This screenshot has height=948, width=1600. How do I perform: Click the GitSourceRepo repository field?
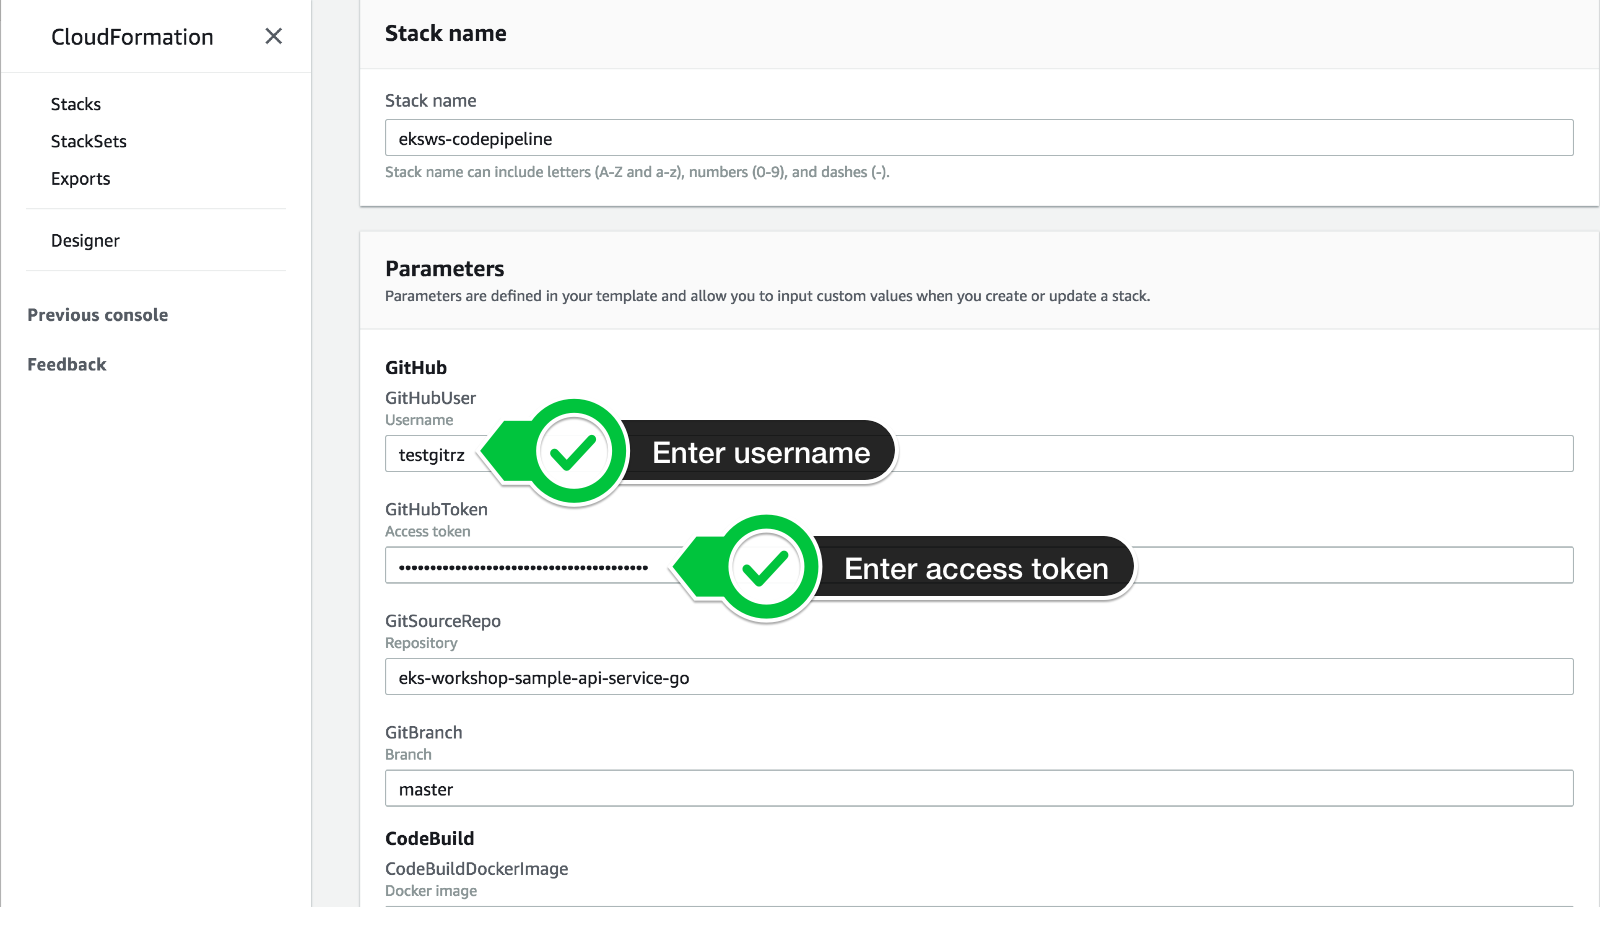(978, 676)
